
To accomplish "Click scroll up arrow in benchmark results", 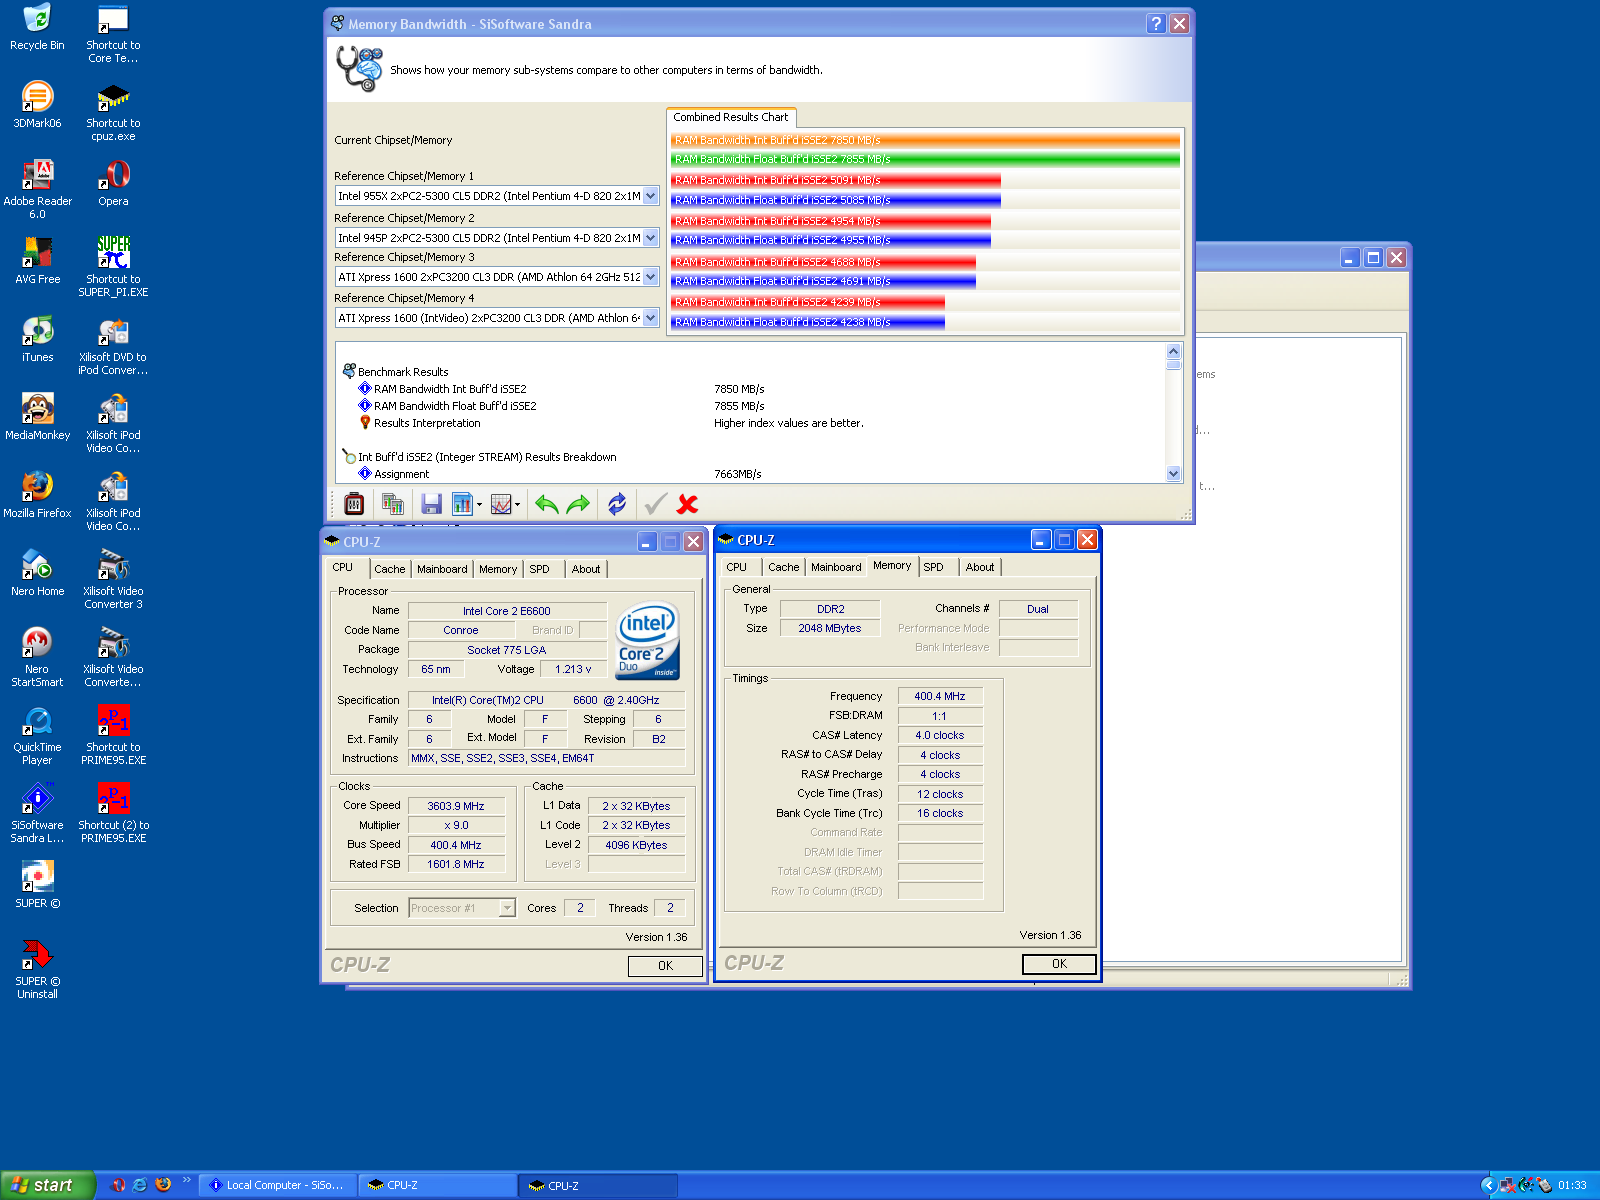I will (1174, 351).
